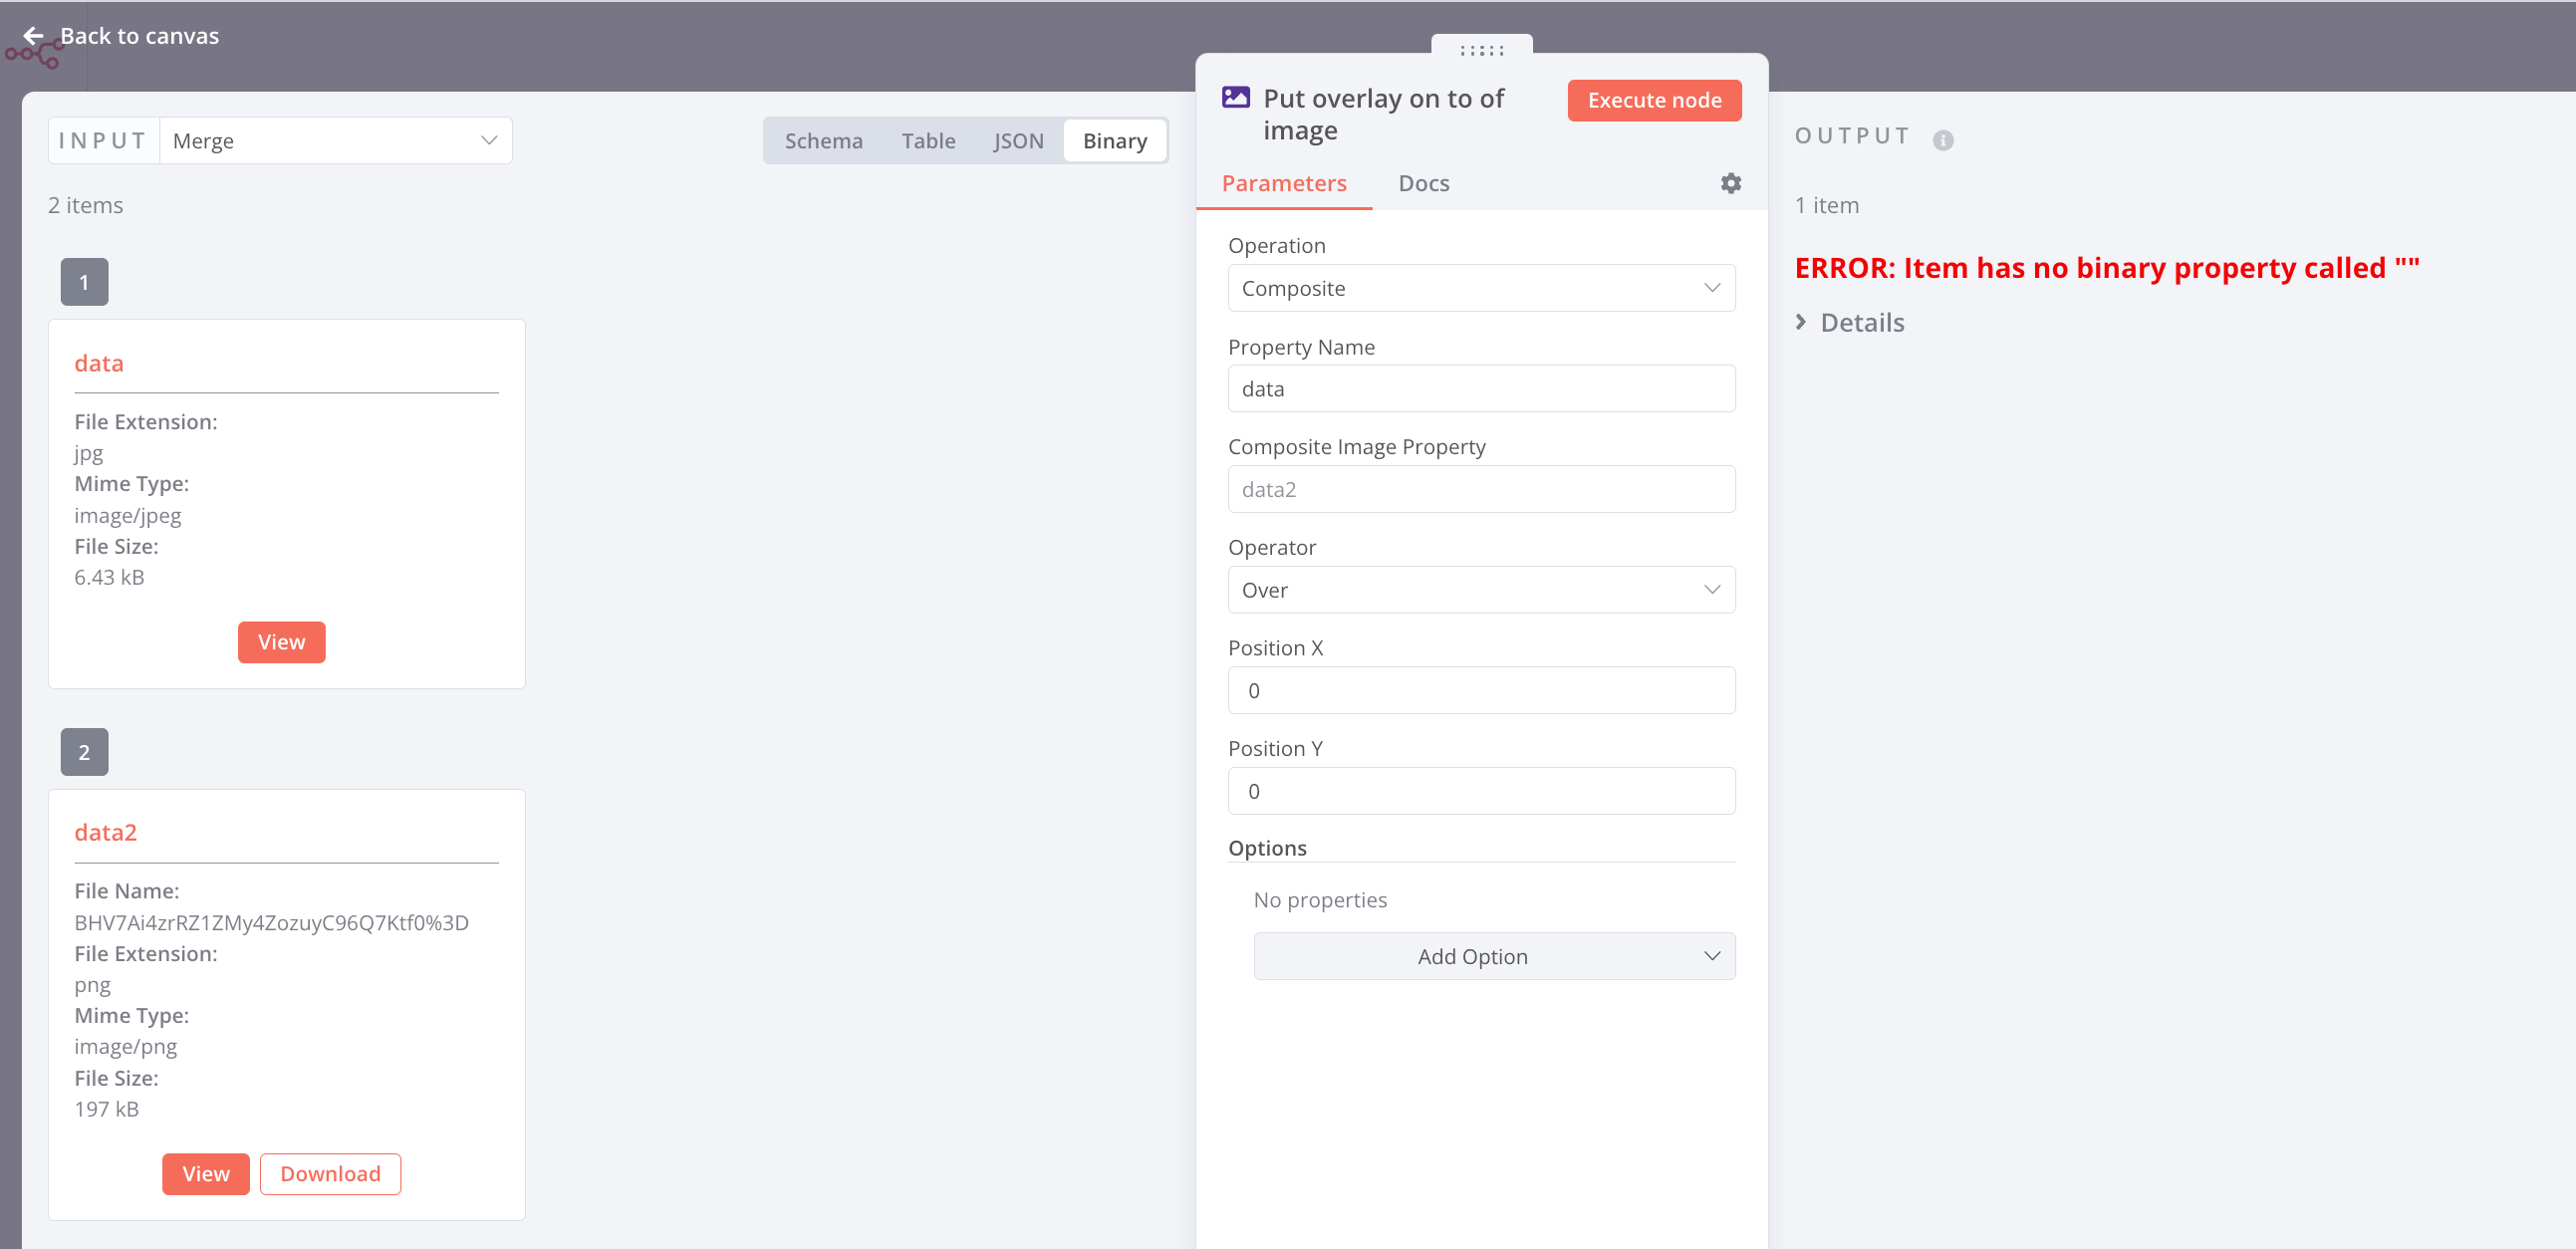2576x1249 pixels.
Task: Click the Composite Image Property field
Action: pyautogui.click(x=1481, y=489)
